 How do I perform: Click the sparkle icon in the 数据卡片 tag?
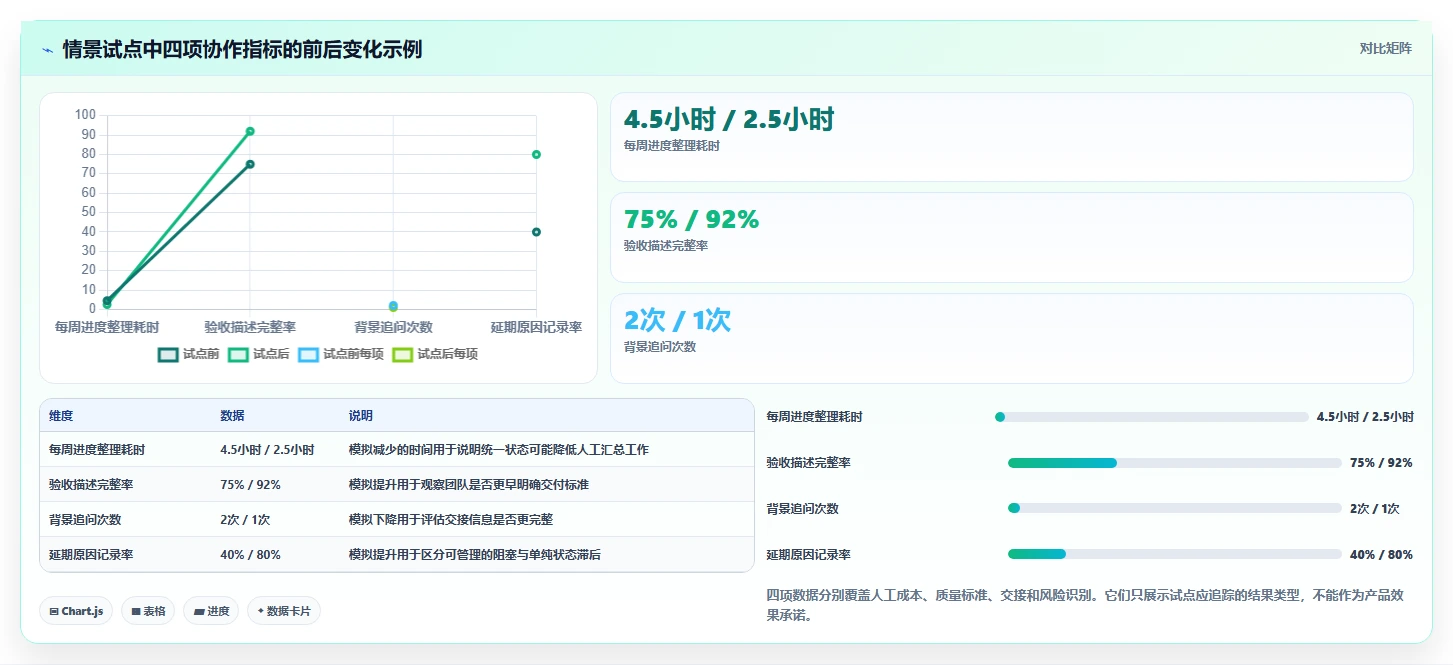coord(261,611)
